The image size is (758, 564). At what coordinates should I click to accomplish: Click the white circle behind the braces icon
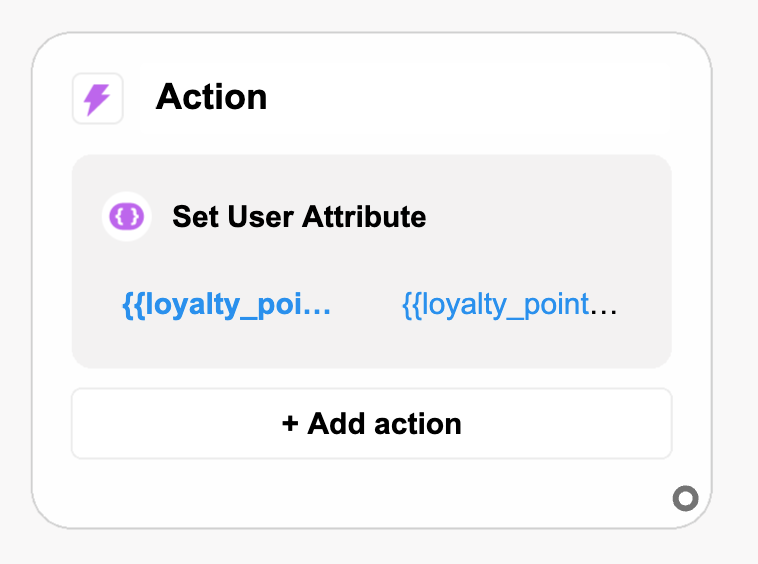click(127, 217)
